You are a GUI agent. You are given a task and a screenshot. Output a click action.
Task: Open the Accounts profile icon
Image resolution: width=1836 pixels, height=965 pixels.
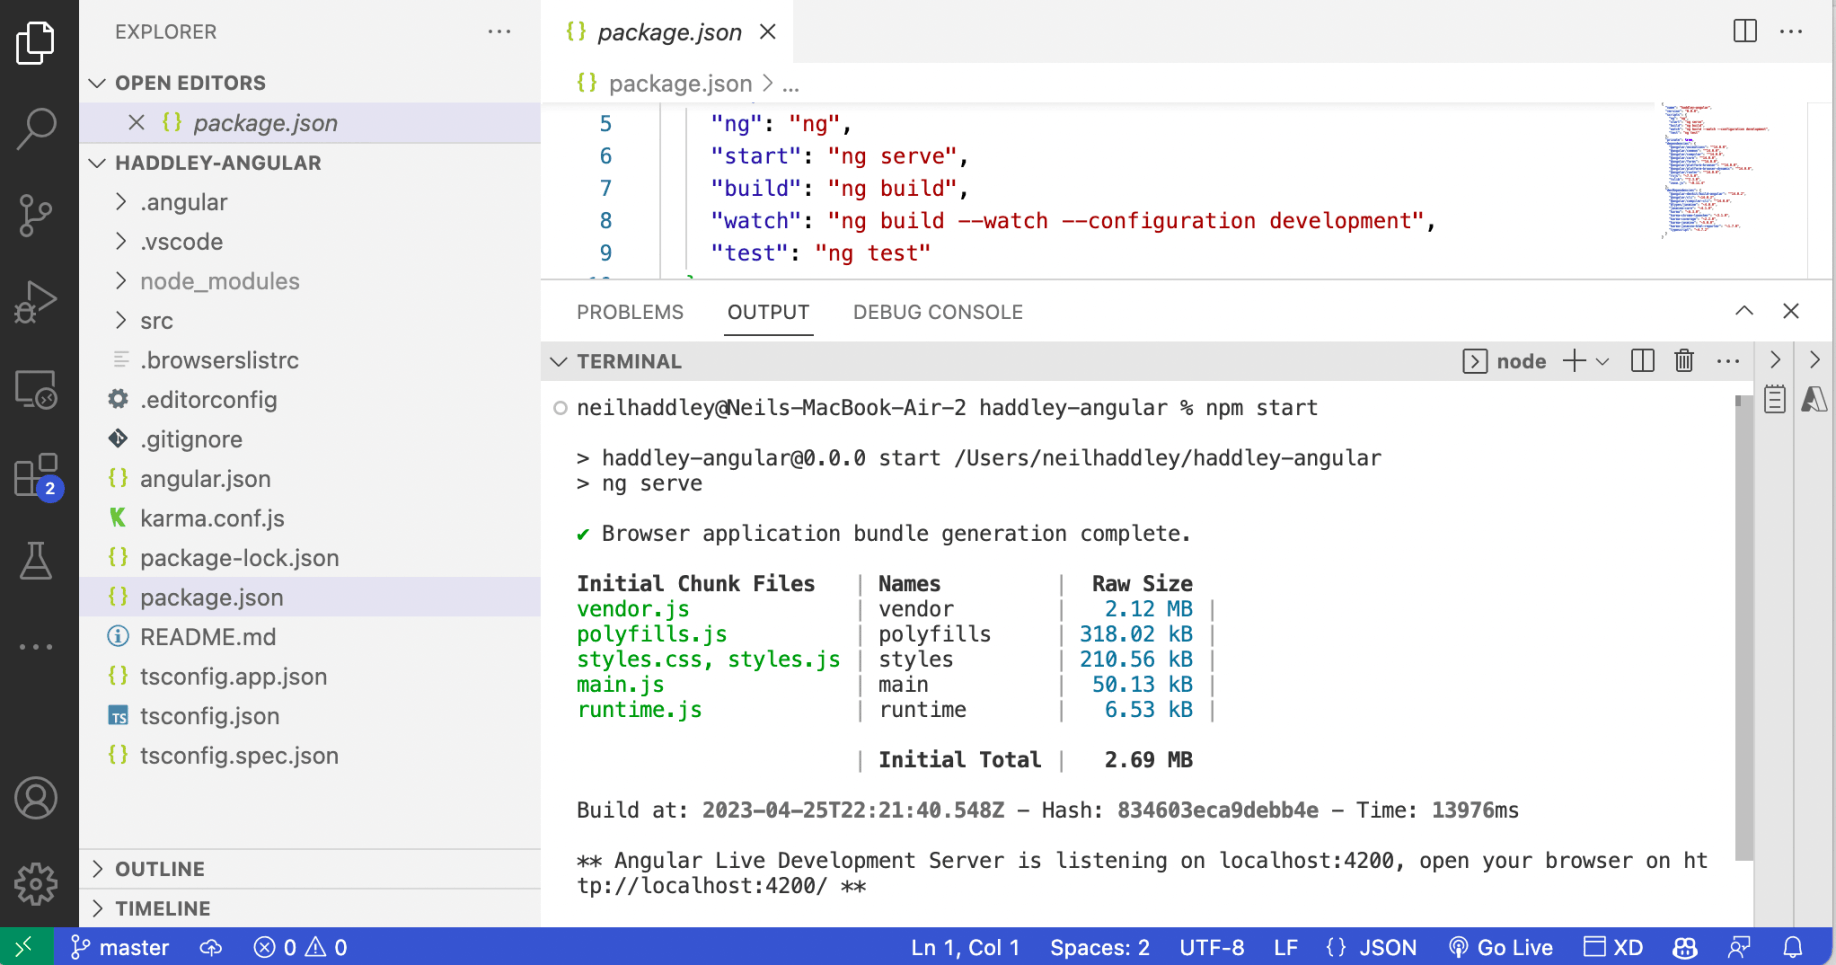(37, 798)
